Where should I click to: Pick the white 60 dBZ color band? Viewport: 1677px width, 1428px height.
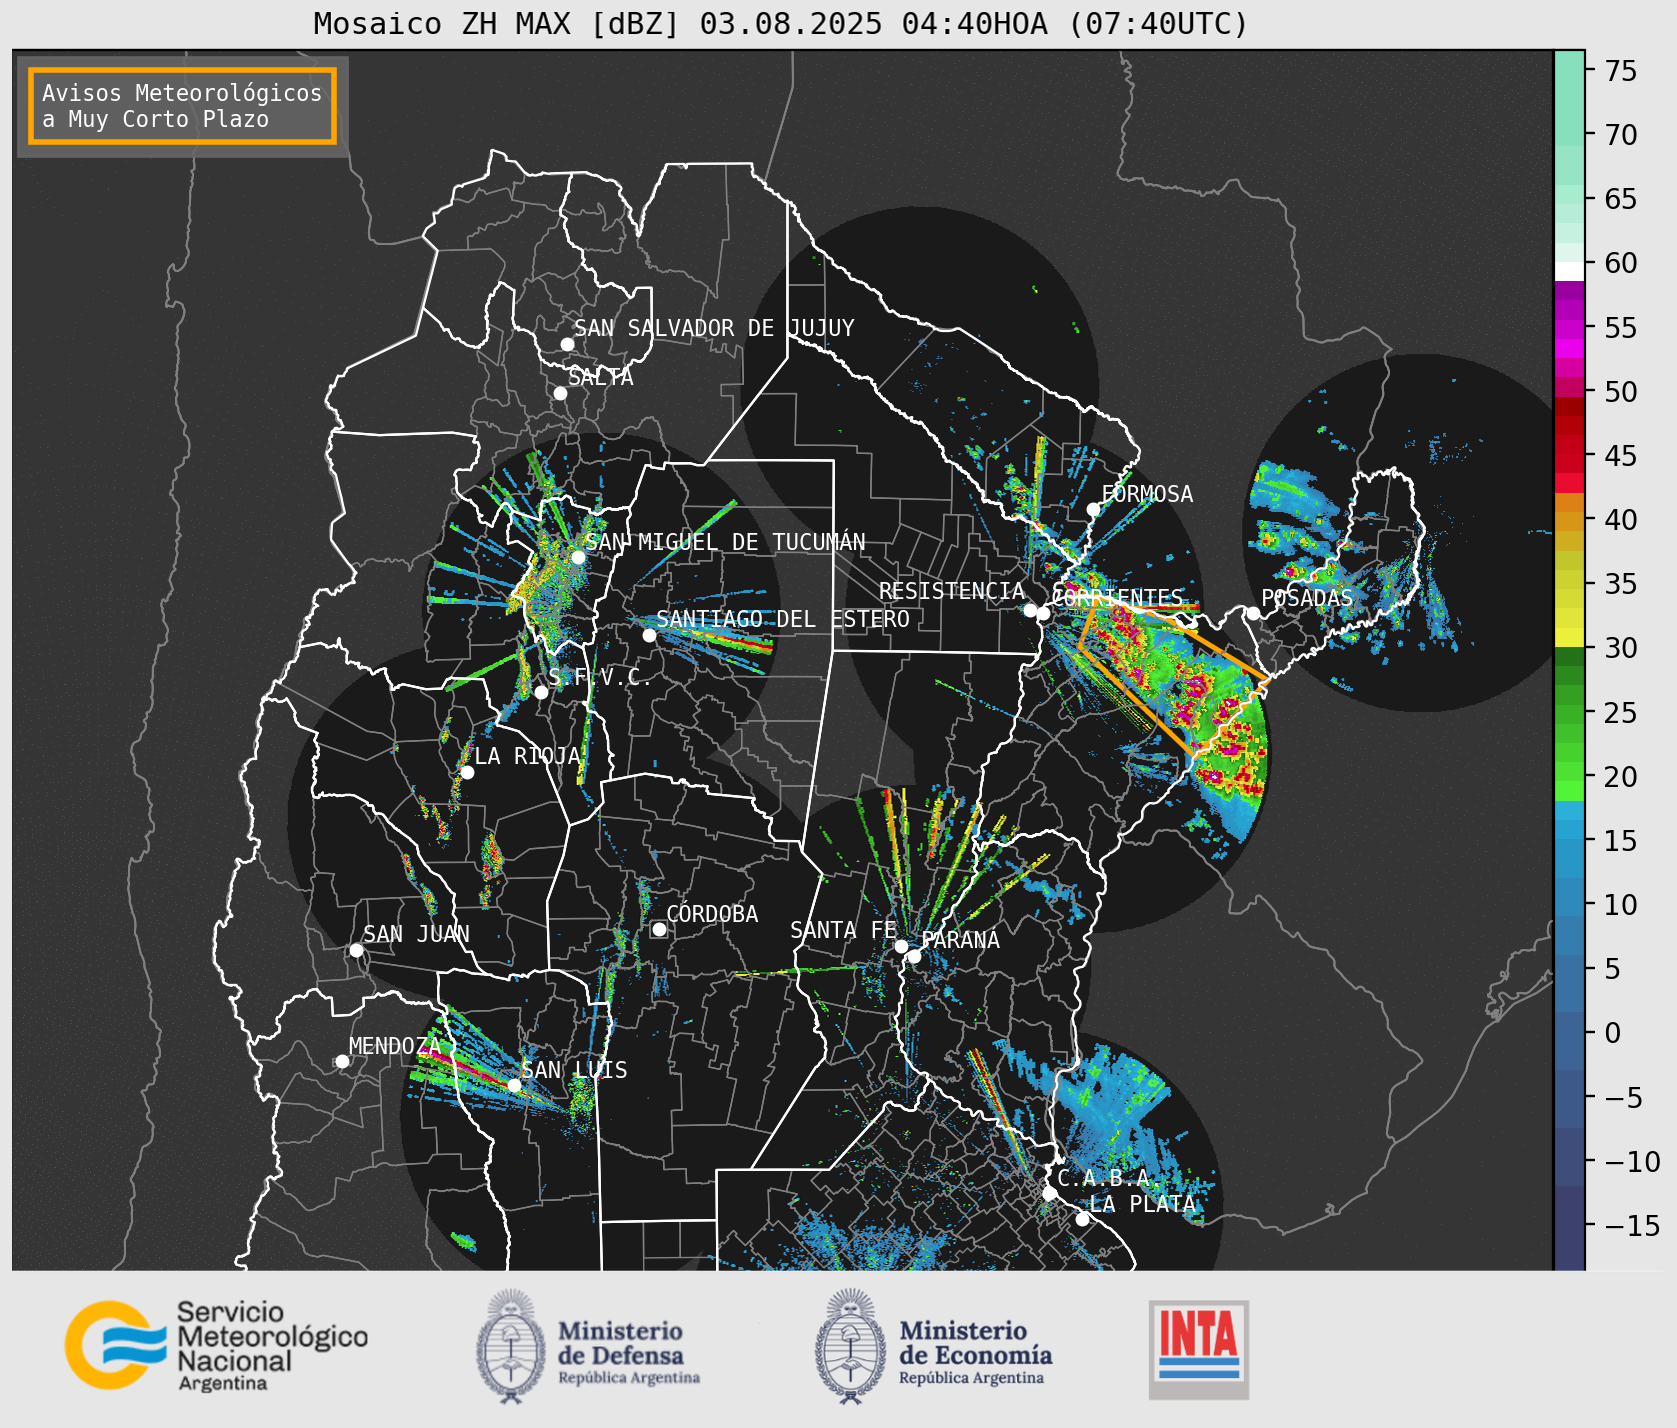click(1569, 271)
